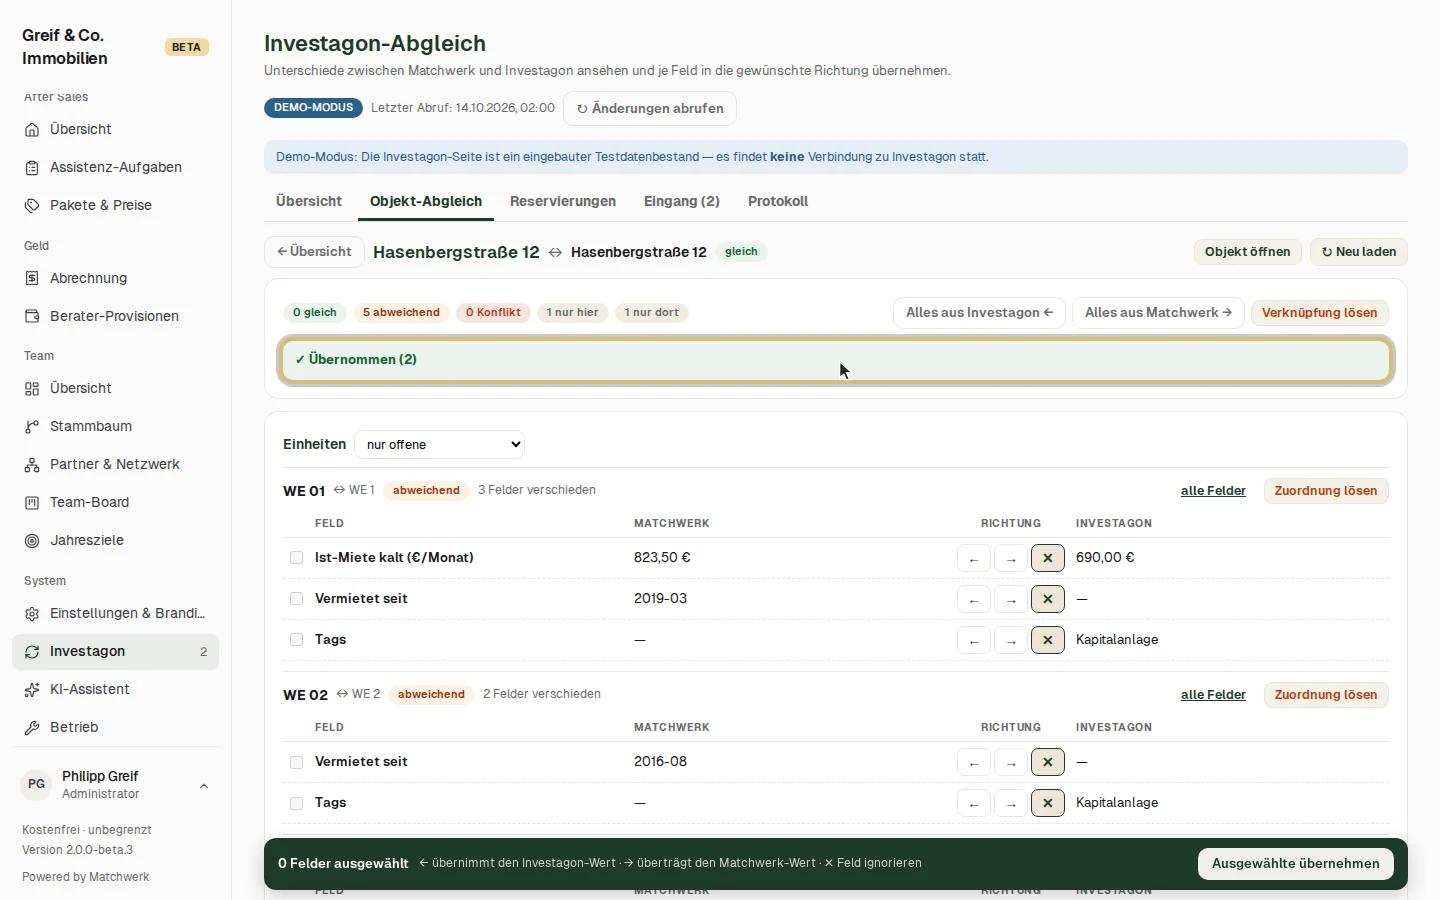Go to the Protokoll tab
The height and width of the screenshot is (900, 1440).
click(778, 201)
